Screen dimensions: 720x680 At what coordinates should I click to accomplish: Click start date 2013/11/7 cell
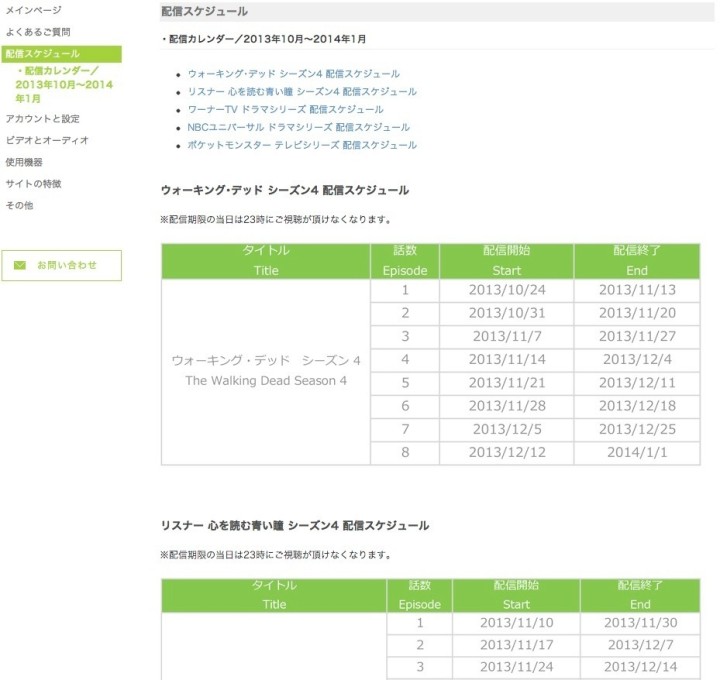click(507, 337)
